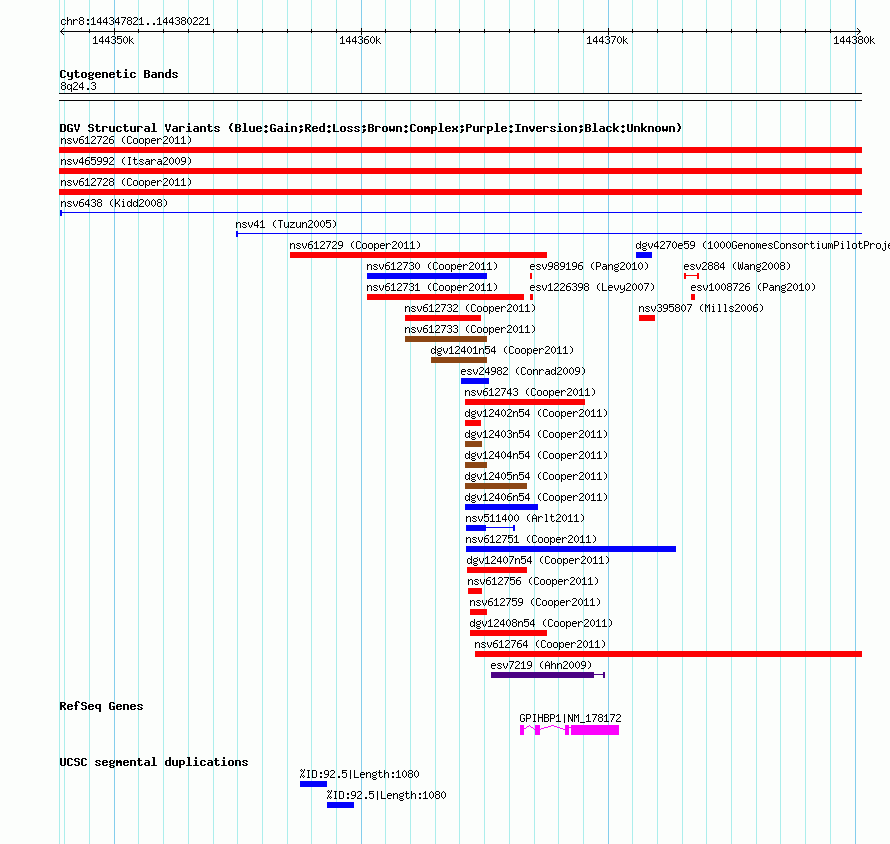Viewport: 890px width, 844px height.
Task: Select esv7219 (Ahn2009) label
Action: click(x=541, y=665)
